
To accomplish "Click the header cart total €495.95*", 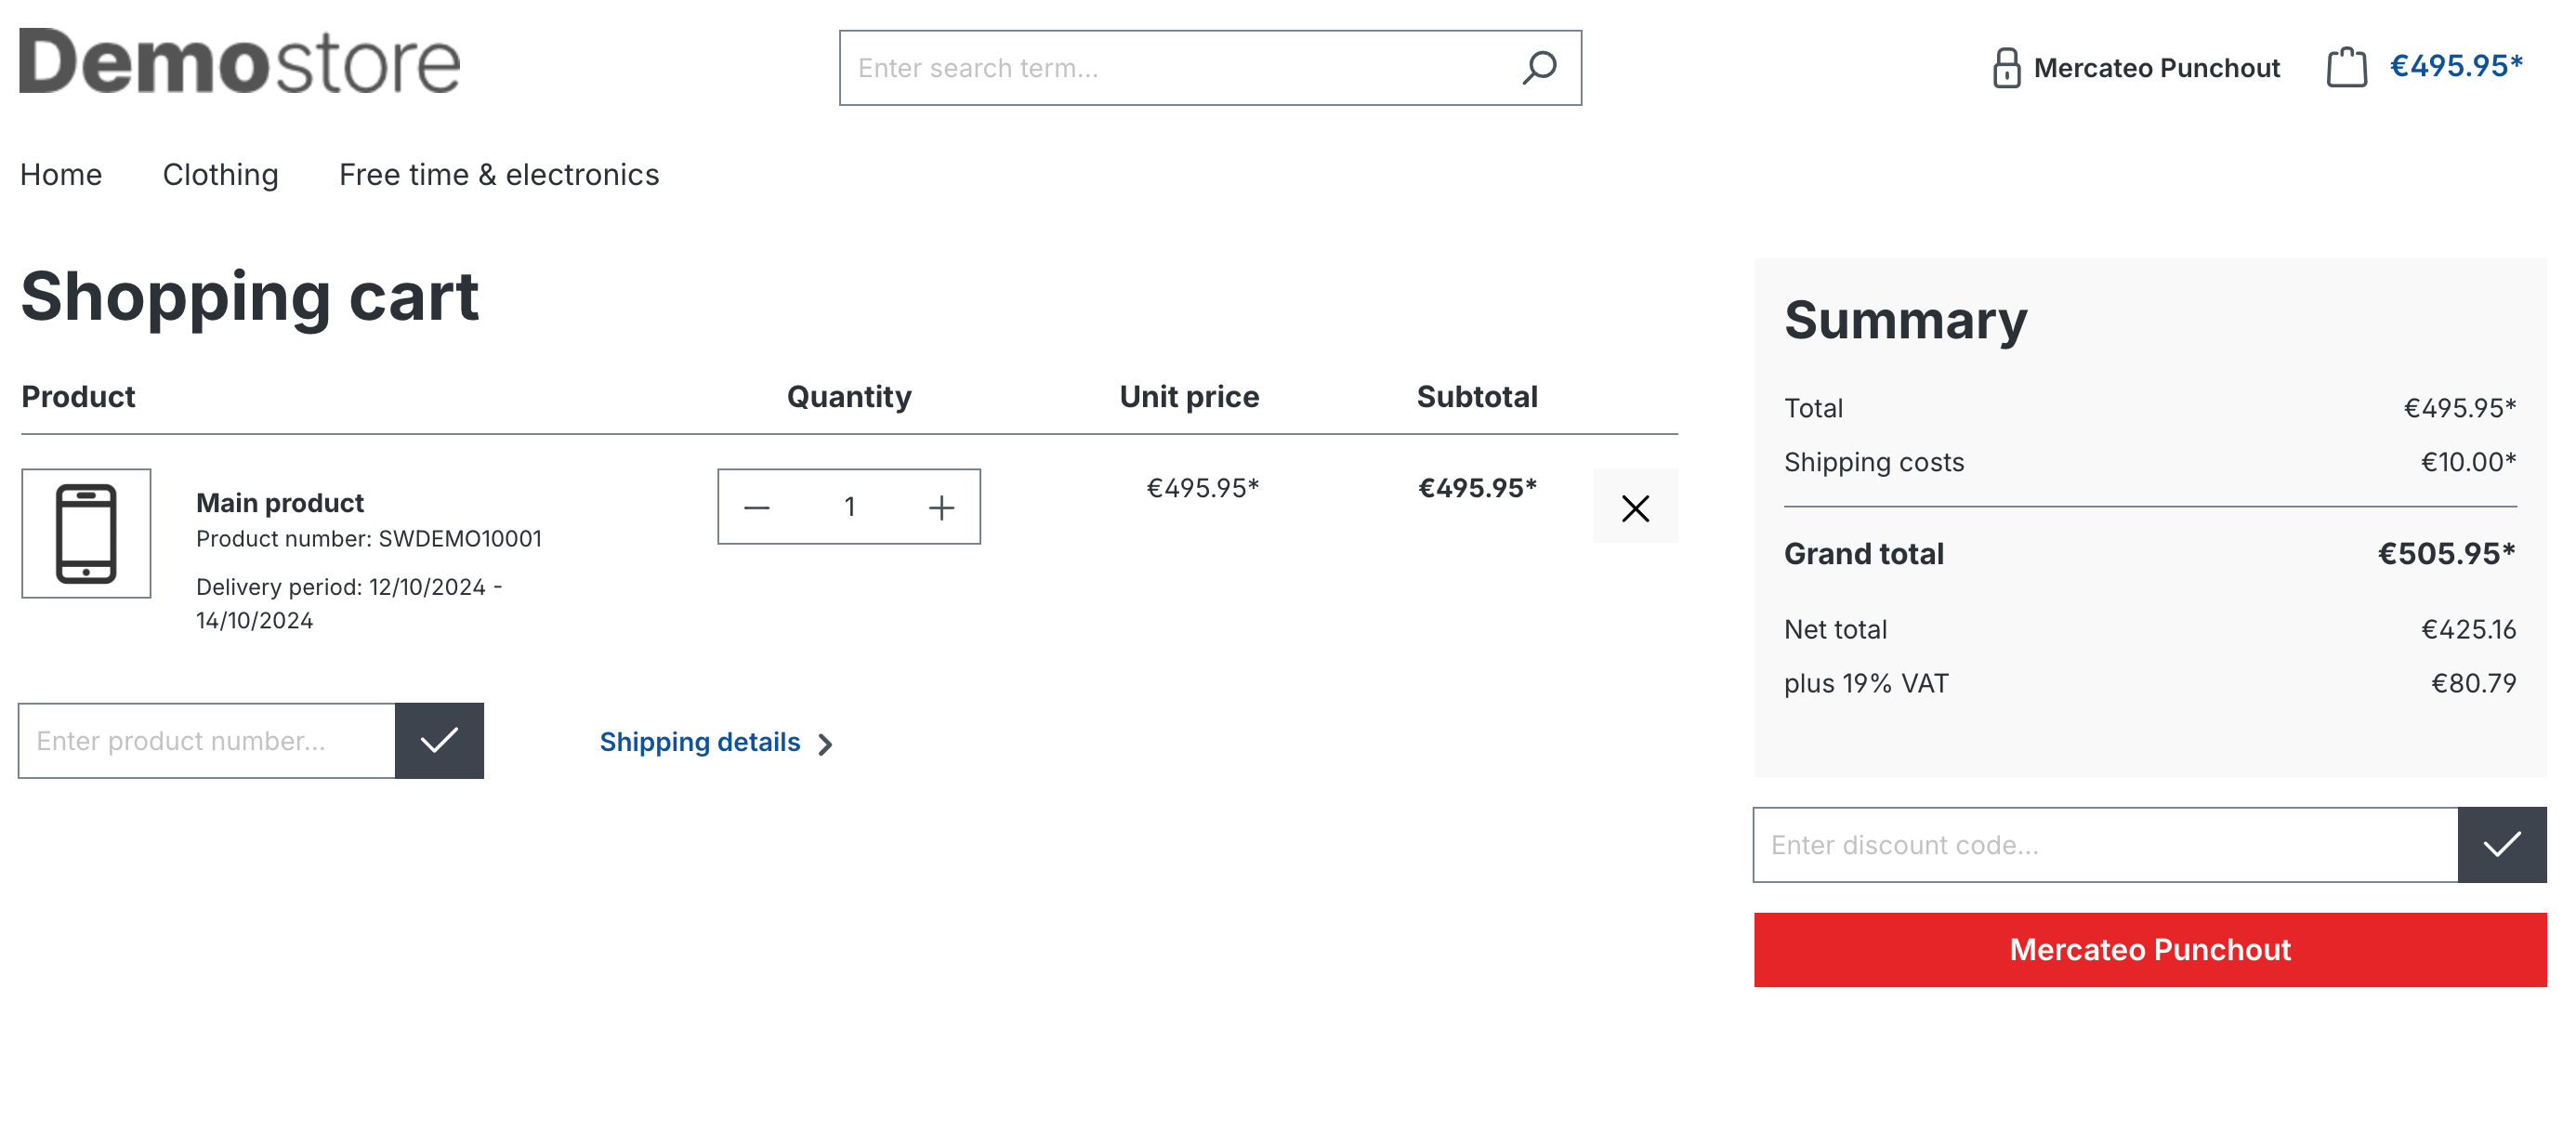I will coord(2456,66).
